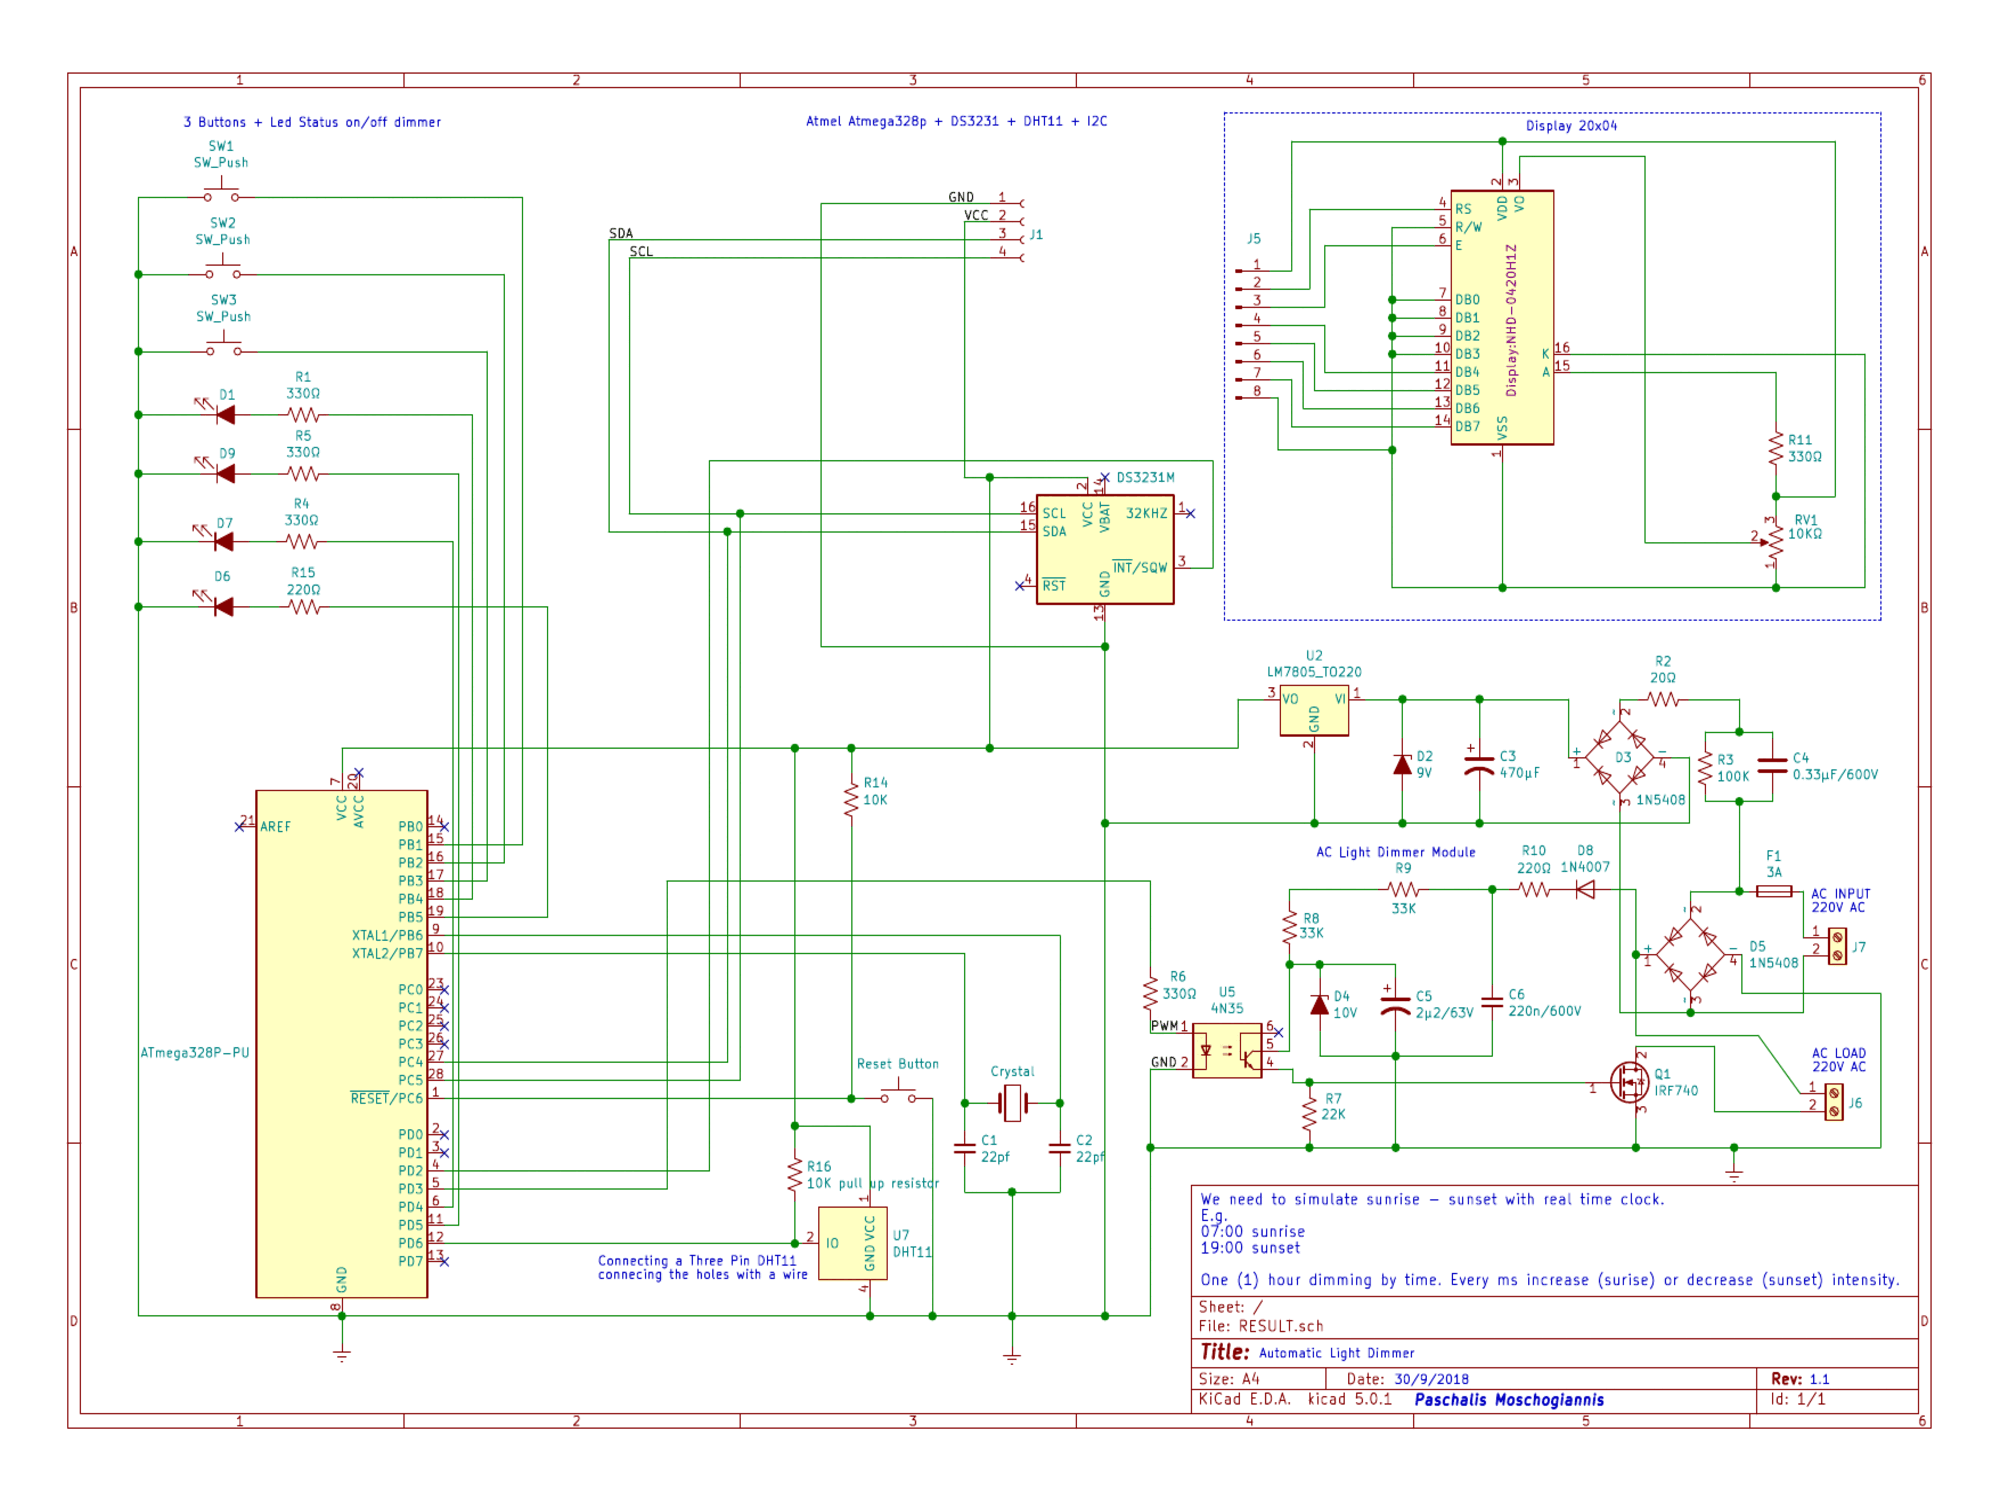Click the DHT11 sensor U7 block
The height and width of the screenshot is (1500, 2000).
coord(852,1243)
